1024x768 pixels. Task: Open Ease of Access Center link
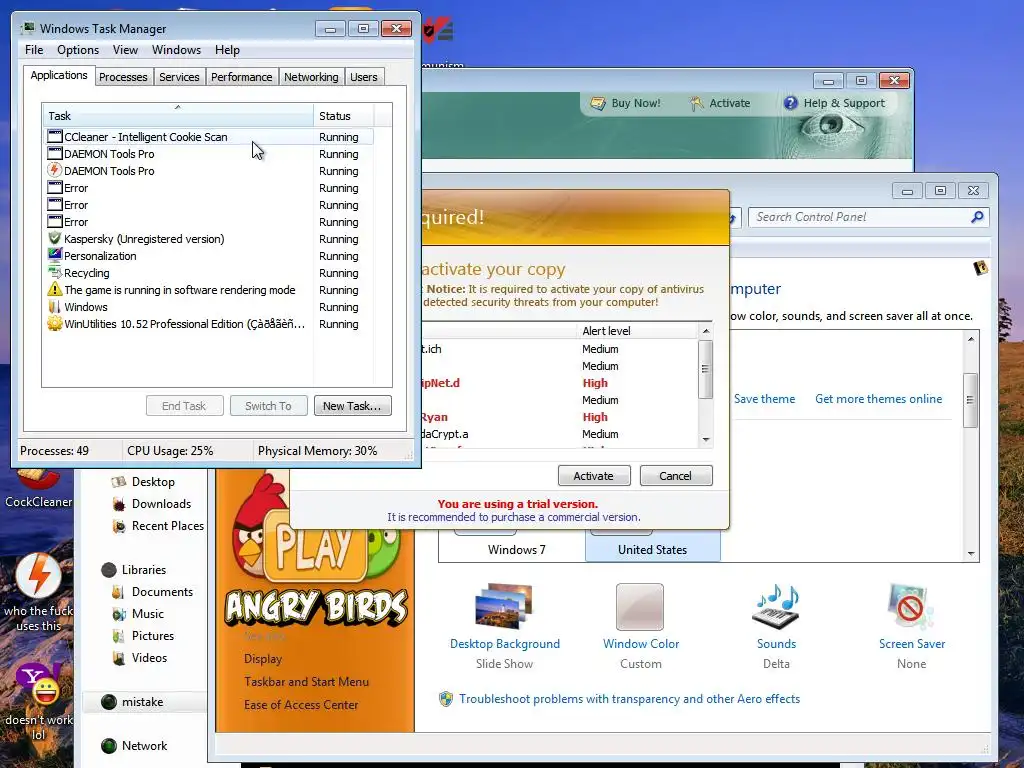pos(301,705)
